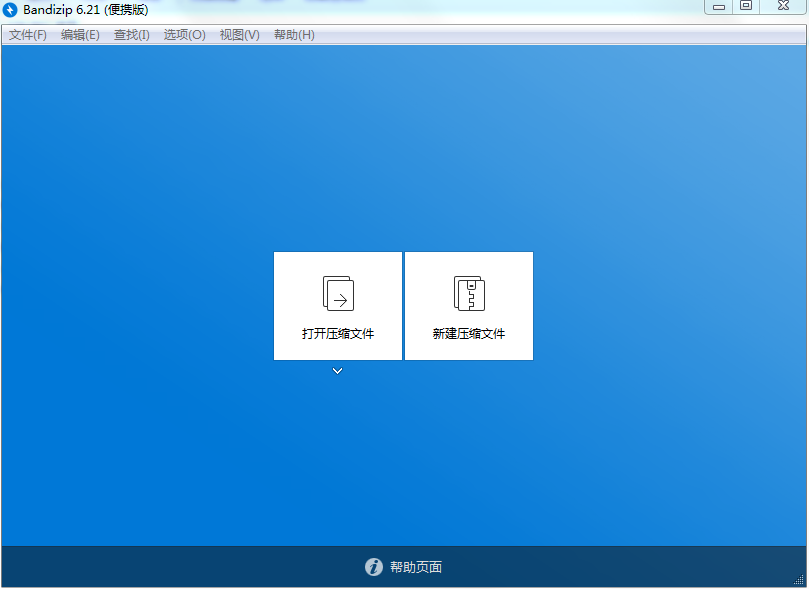Open the 选项(O) menu
The width and height of the screenshot is (809, 589).
point(184,35)
